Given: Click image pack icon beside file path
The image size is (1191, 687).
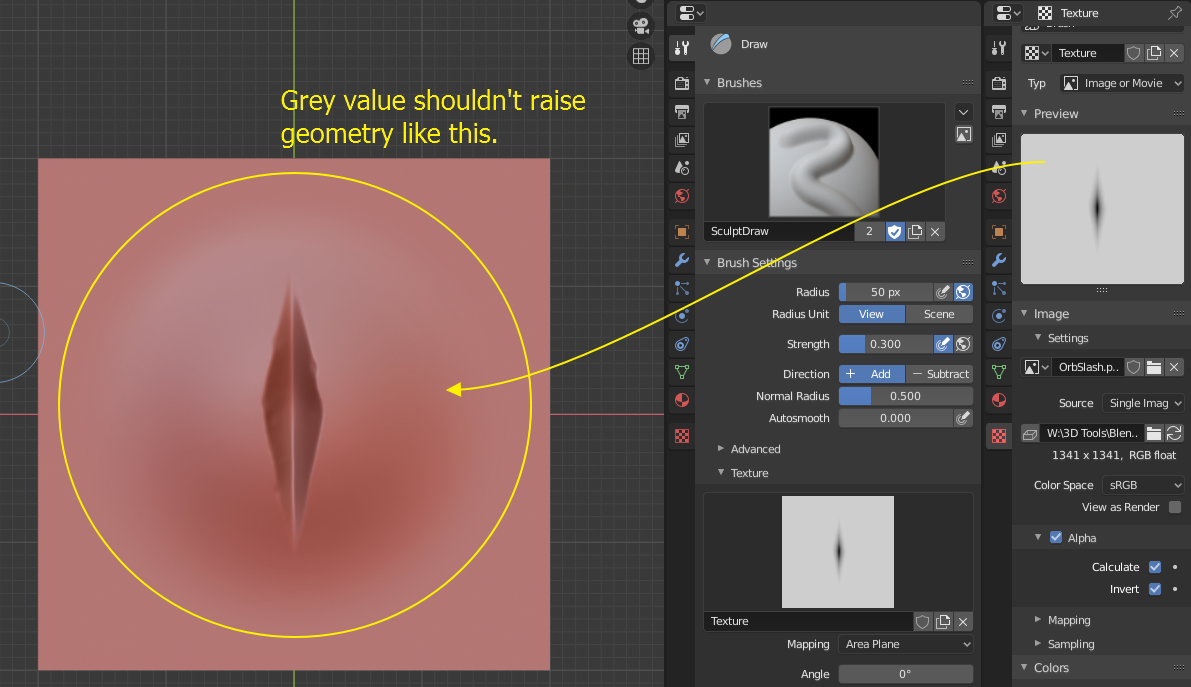Looking at the screenshot, I should (x=1030, y=433).
